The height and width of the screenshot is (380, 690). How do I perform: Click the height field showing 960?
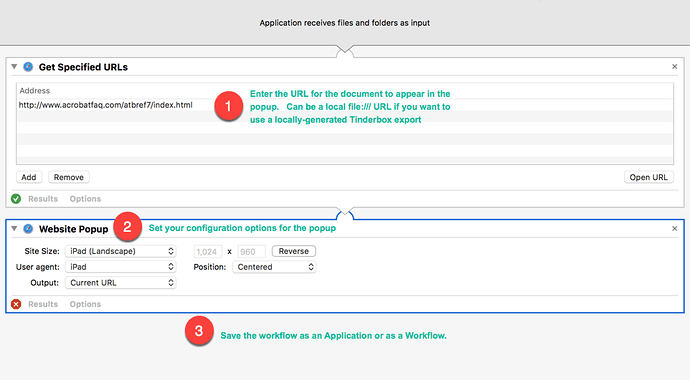(x=251, y=252)
